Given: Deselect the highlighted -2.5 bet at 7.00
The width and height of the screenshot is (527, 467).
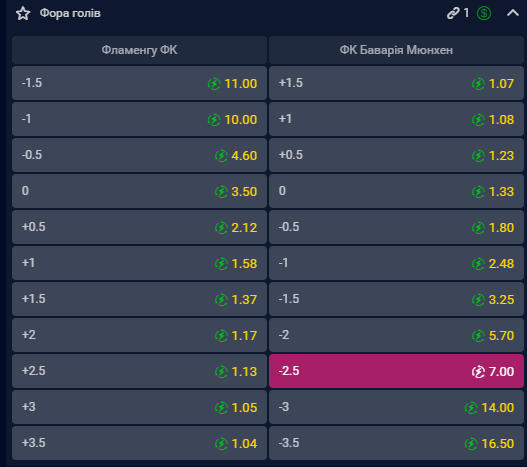Looking at the screenshot, I should pos(396,371).
